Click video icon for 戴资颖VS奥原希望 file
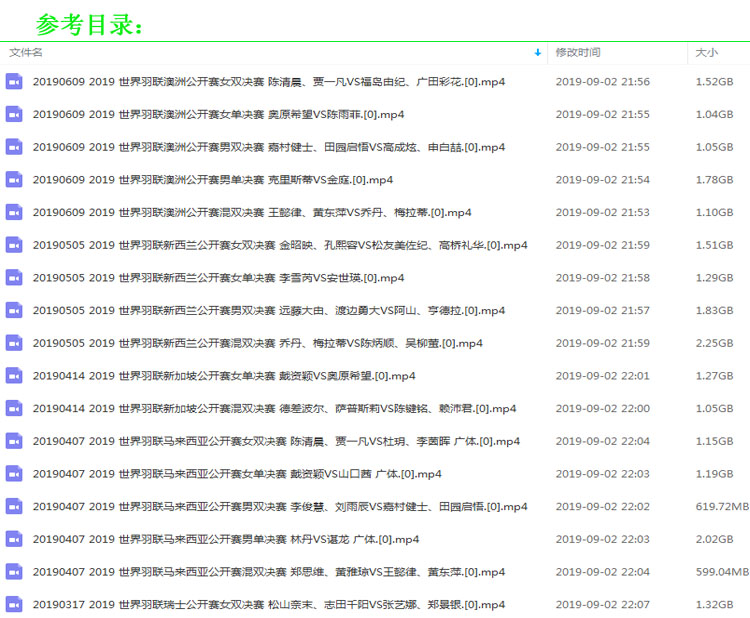 tap(14, 376)
